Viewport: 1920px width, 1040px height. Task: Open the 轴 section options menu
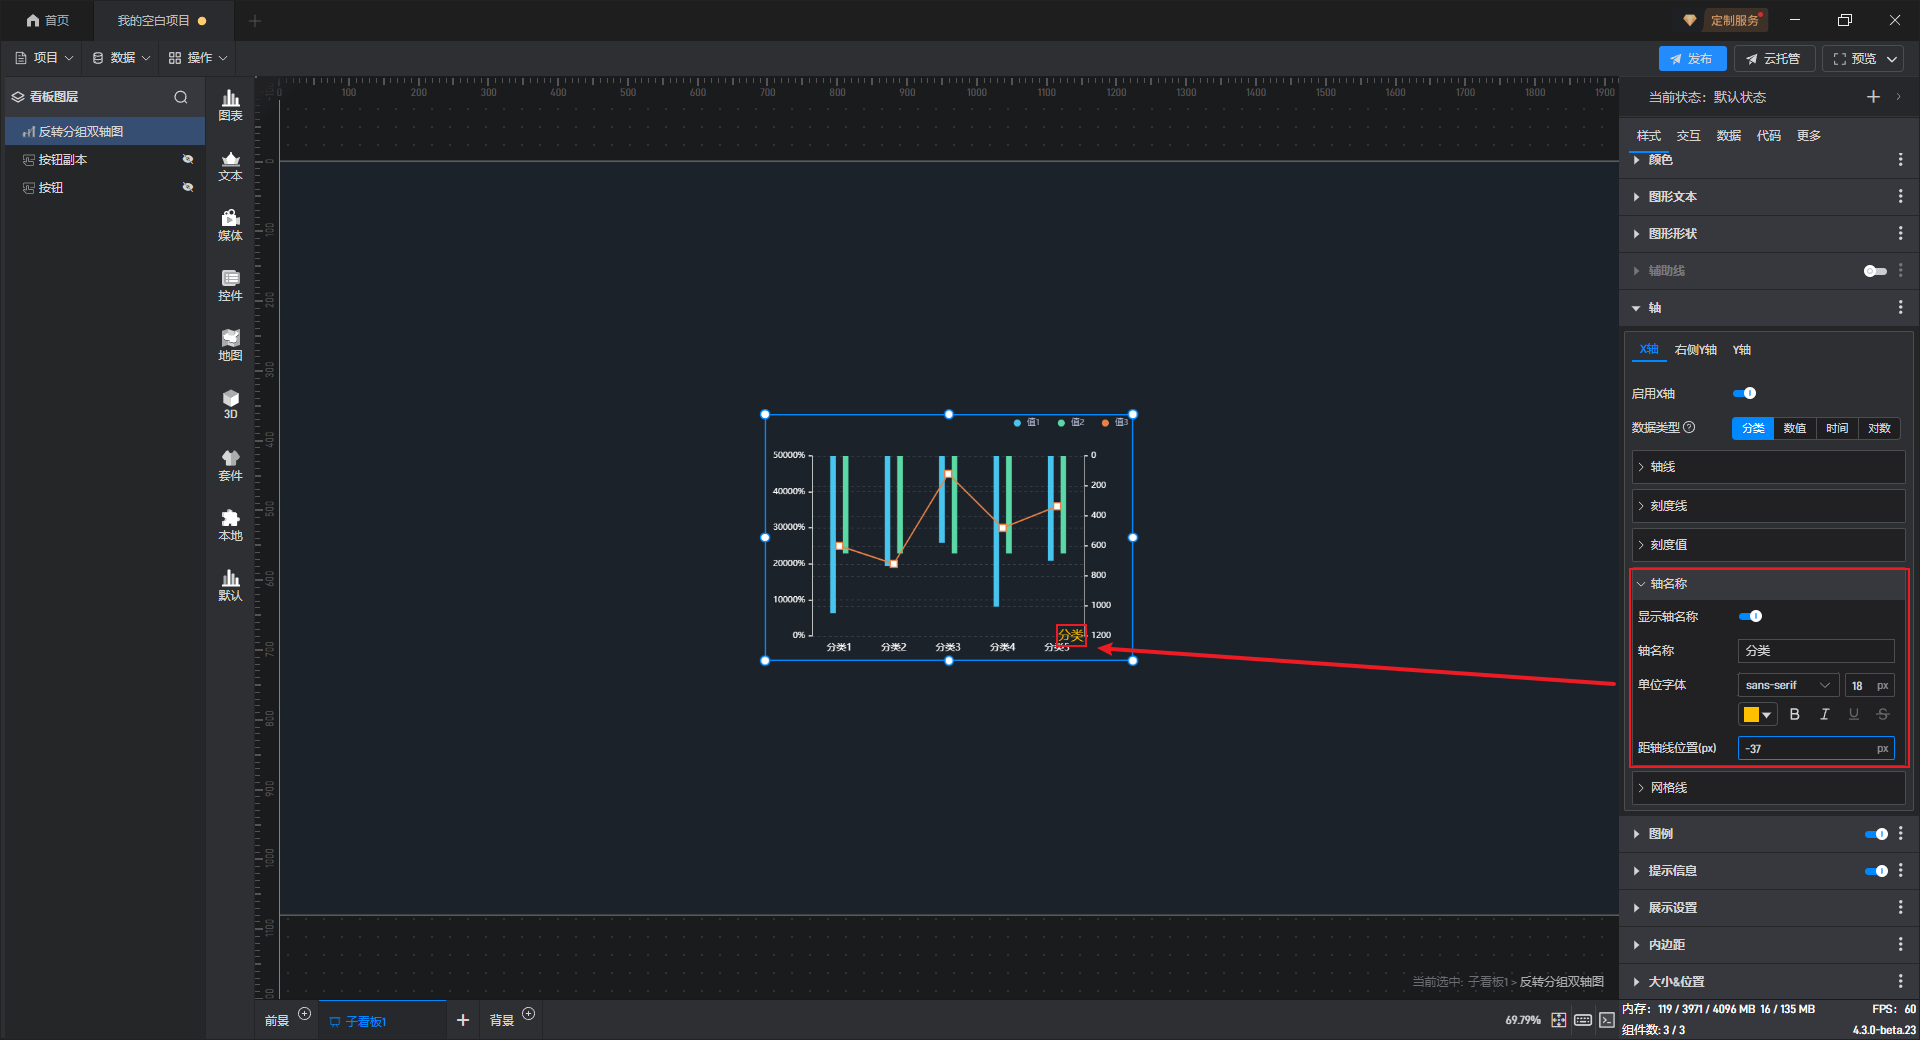pos(1900,308)
